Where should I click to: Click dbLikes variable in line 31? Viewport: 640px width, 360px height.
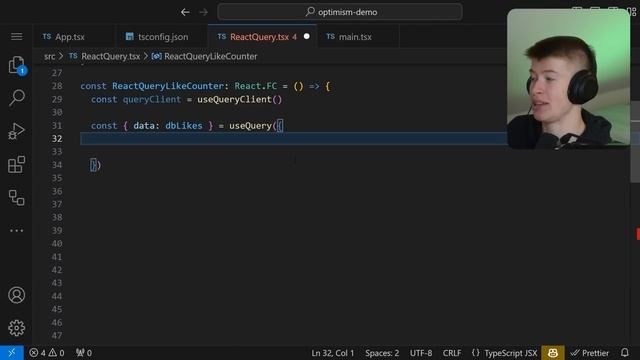coord(184,126)
